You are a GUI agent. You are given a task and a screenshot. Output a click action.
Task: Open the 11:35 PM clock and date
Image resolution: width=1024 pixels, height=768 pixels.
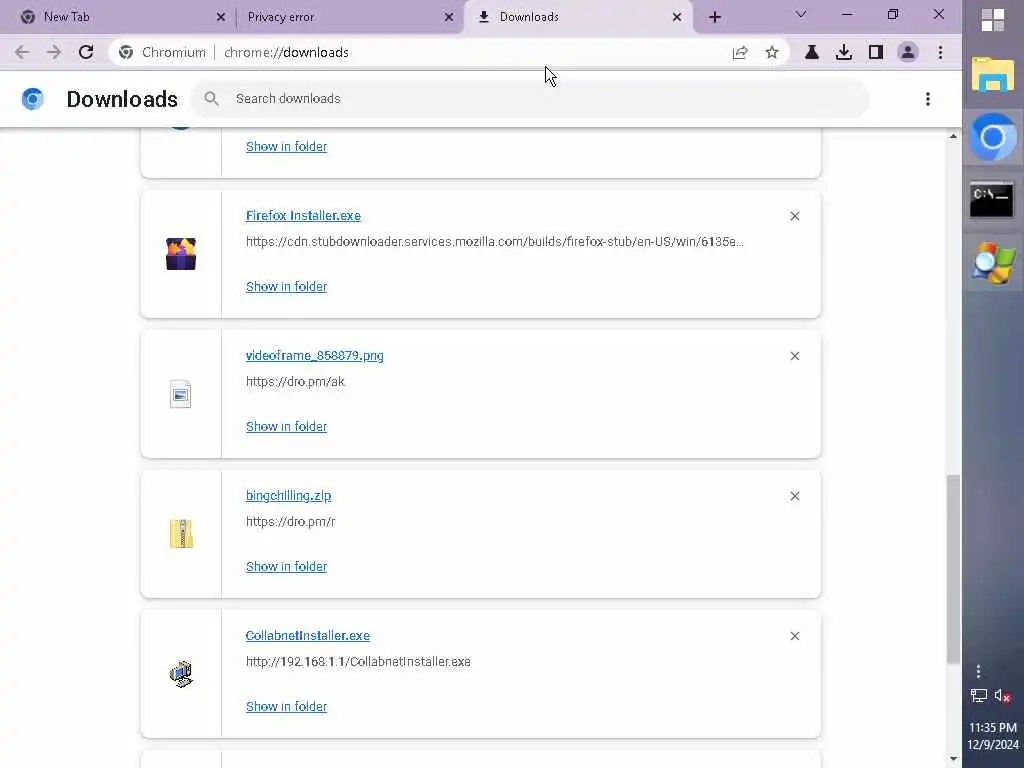[993, 735]
